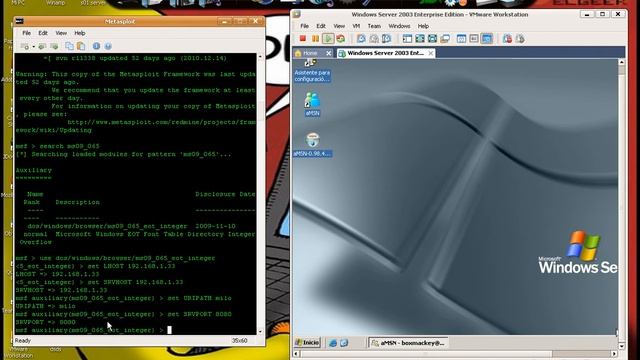Open the File menu in VMware Workstation

coord(304,26)
